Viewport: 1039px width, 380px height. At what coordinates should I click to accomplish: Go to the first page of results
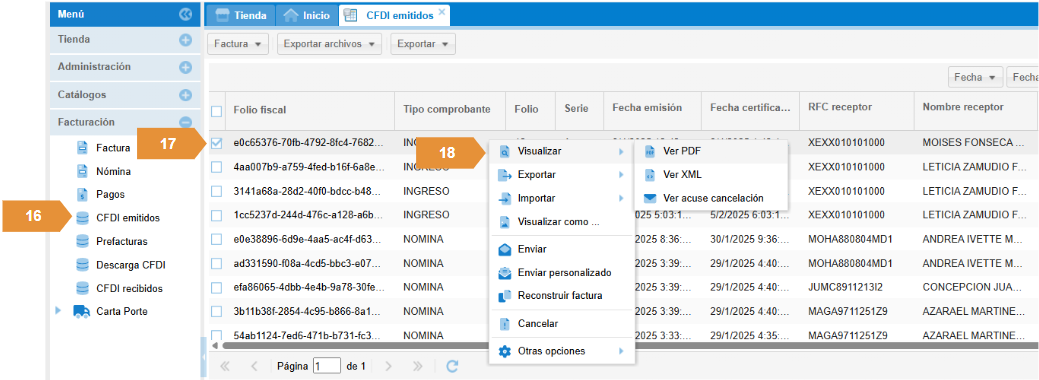(225, 366)
